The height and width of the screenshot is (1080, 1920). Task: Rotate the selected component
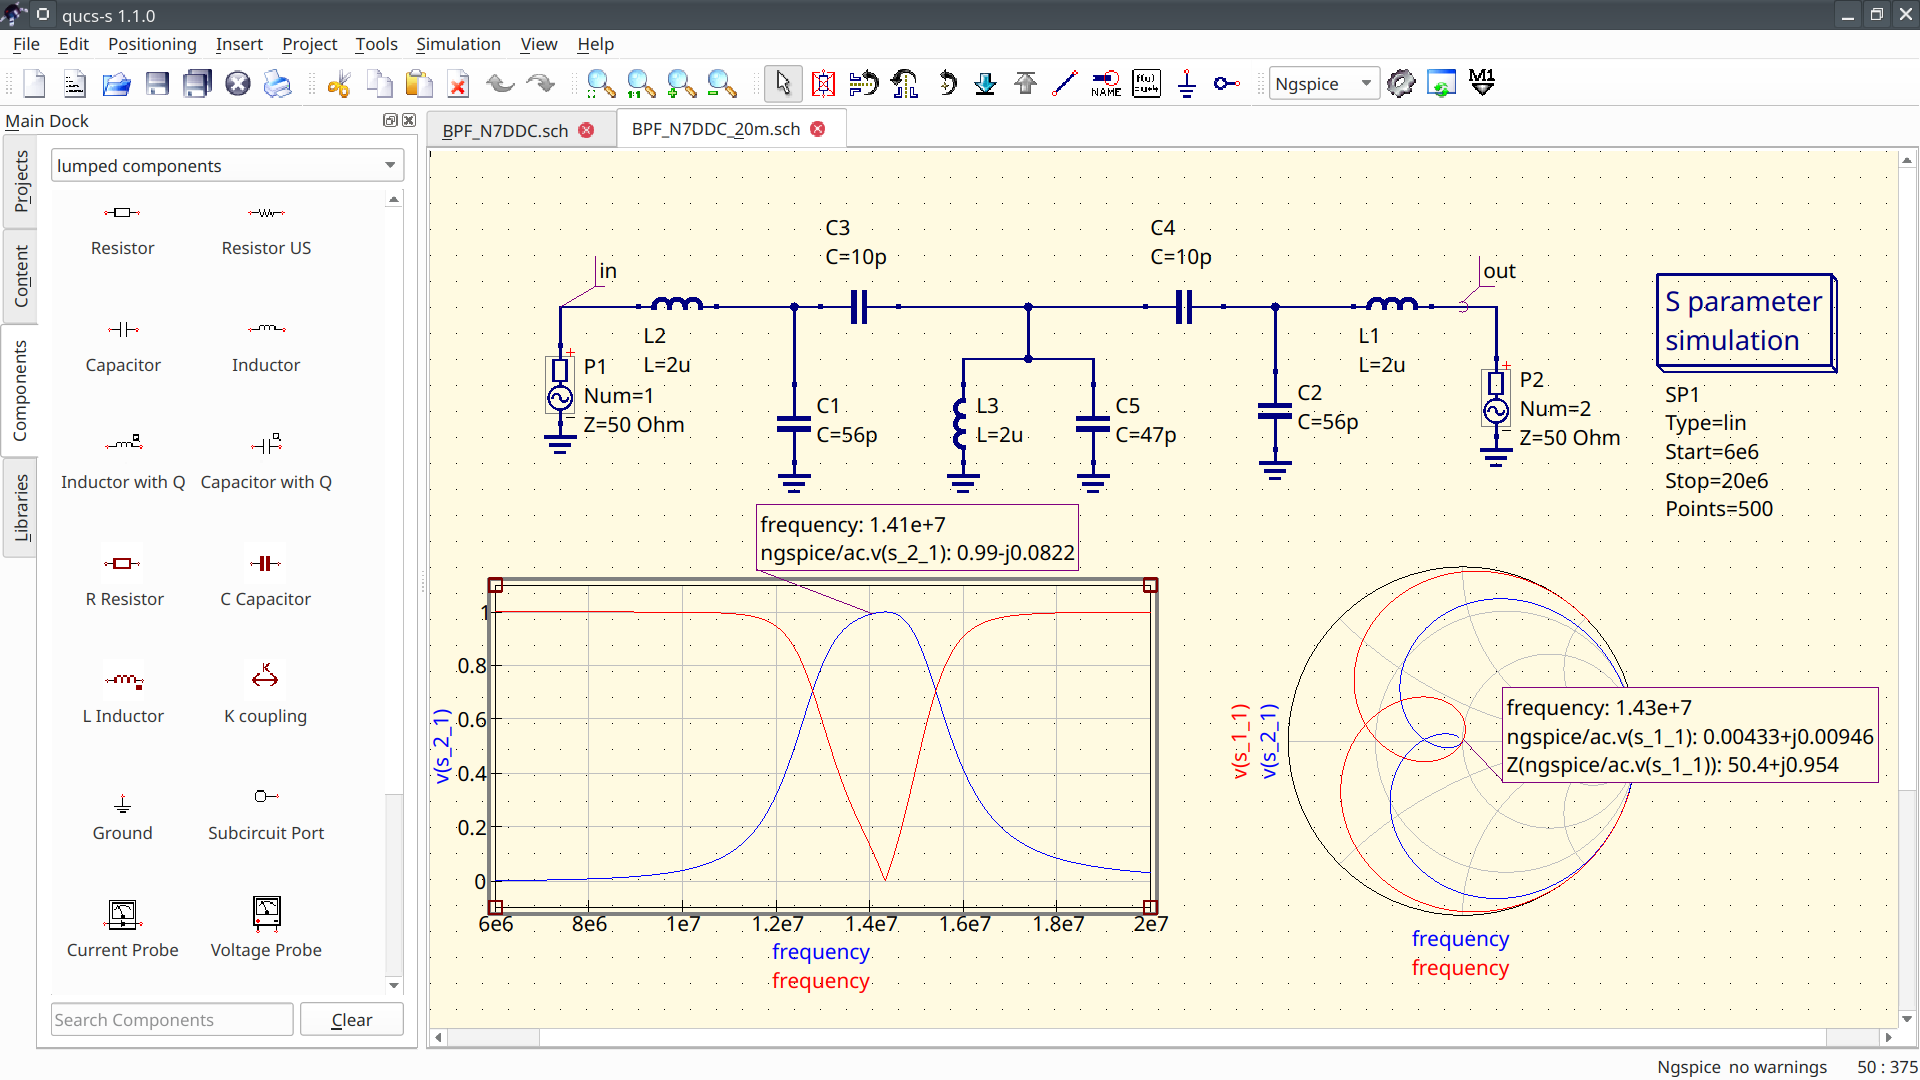pos(946,84)
